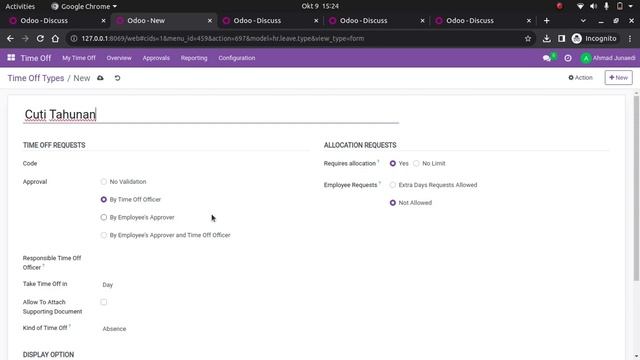Viewport: 640px width, 360px height.
Task: Open the Chrome home page
Action: (x=55, y=38)
